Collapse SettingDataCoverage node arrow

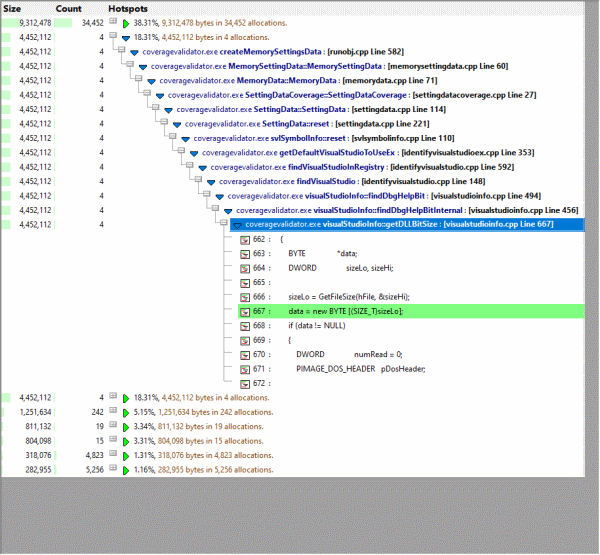160,96
